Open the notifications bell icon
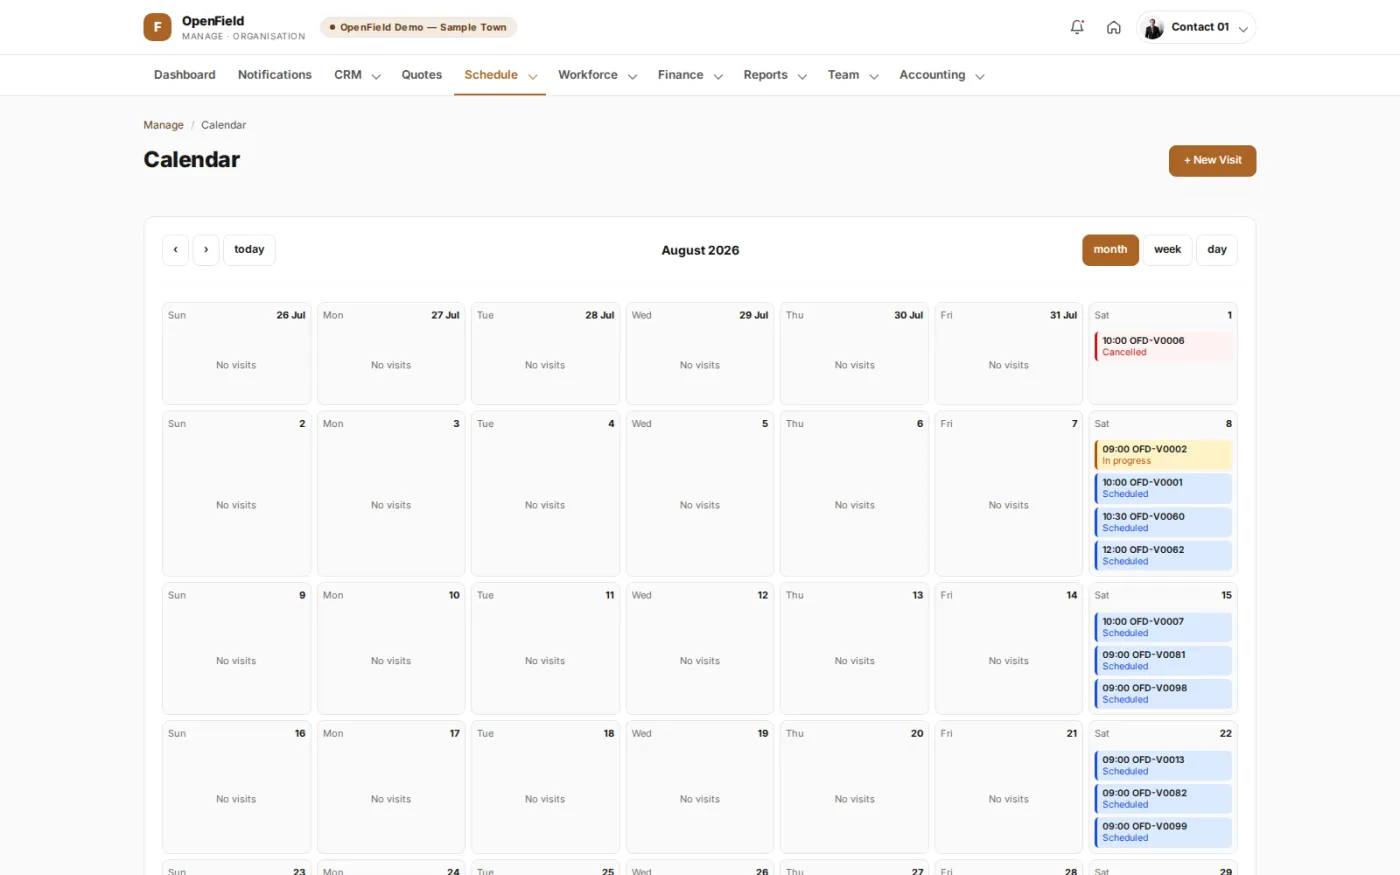Viewport: 1400px width, 875px height. pyautogui.click(x=1077, y=27)
